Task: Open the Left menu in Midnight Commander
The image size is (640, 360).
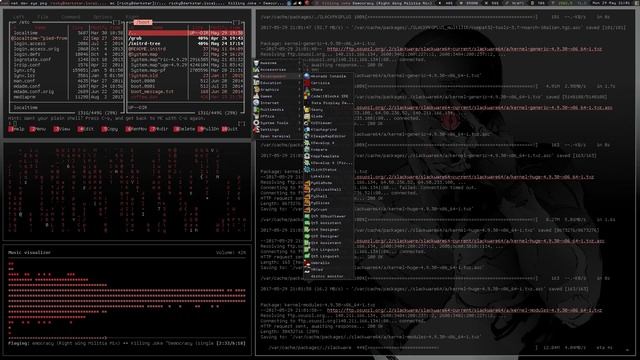Action: (18, 17)
